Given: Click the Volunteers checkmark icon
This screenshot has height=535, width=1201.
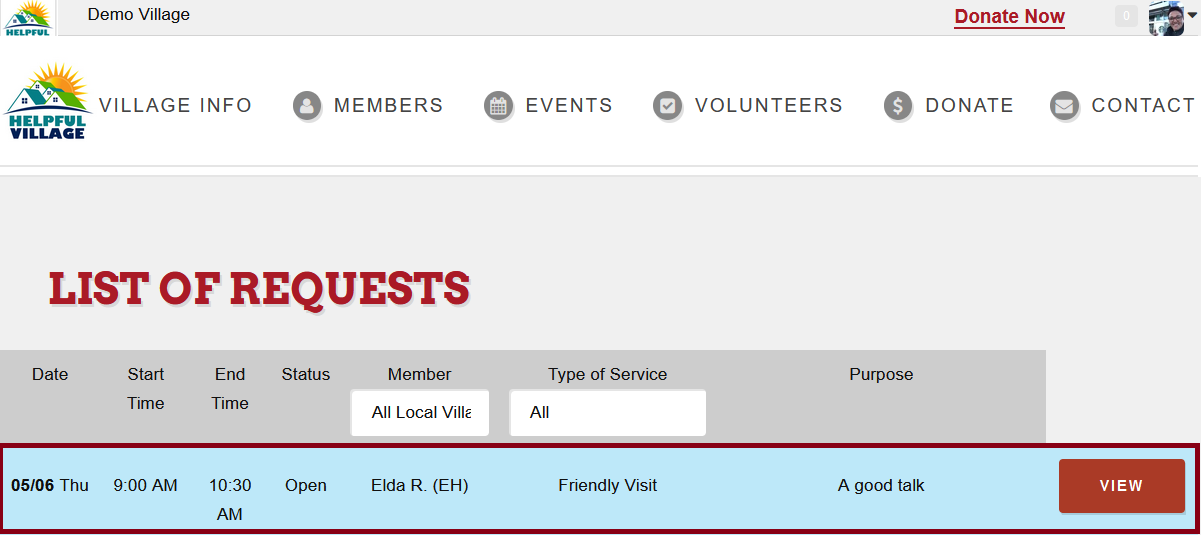Looking at the screenshot, I should coord(667,105).
